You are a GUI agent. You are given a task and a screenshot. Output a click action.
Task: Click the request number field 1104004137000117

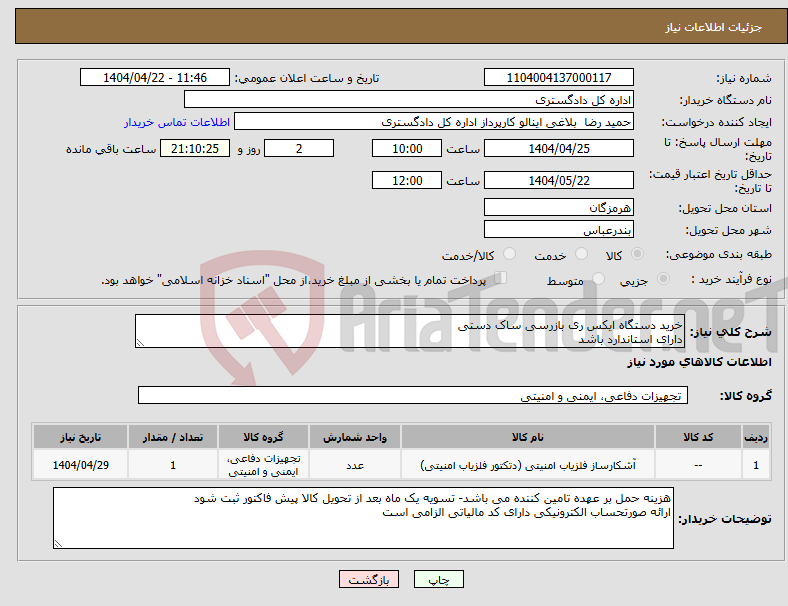point(558,77)
